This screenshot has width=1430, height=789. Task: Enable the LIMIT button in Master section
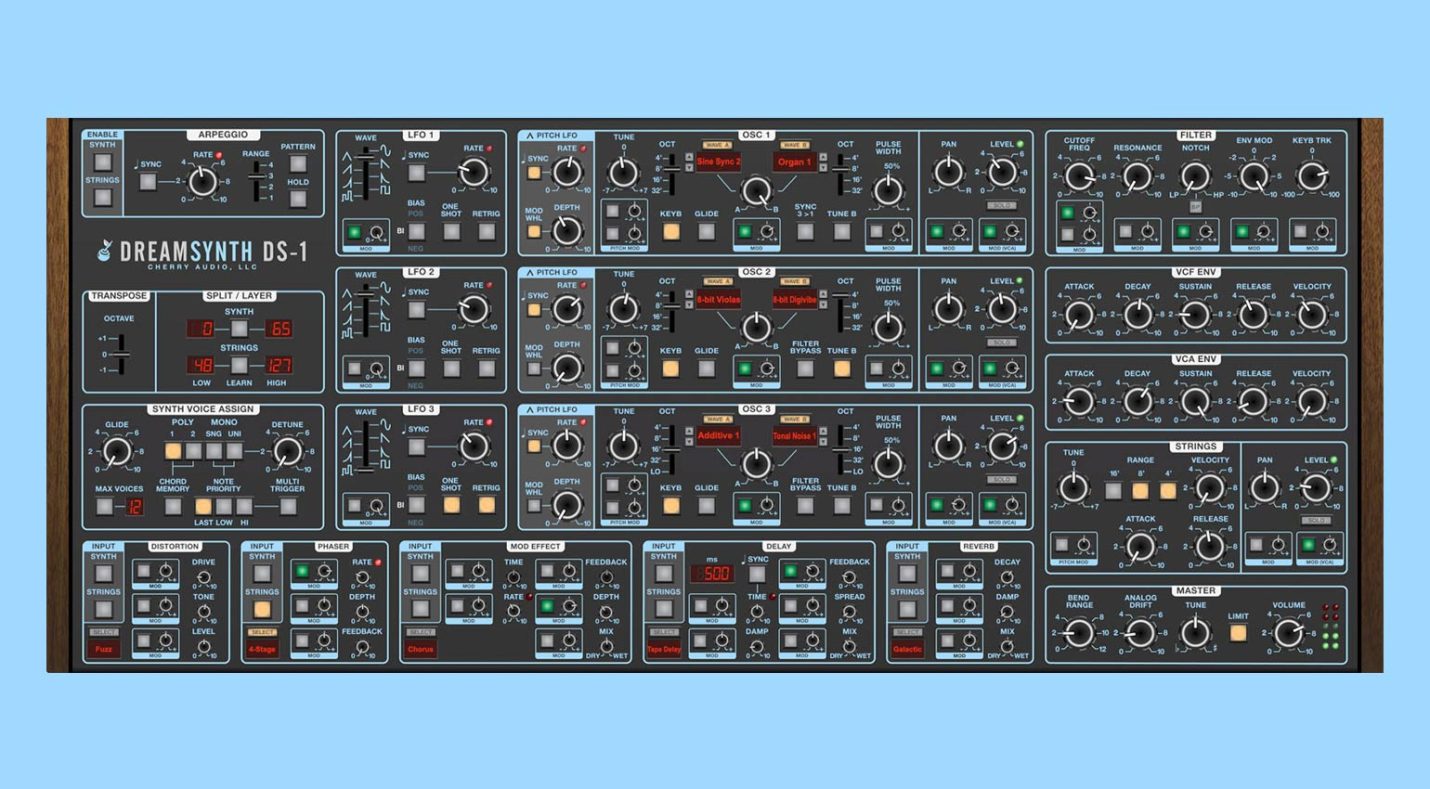tap(1240, 634)
